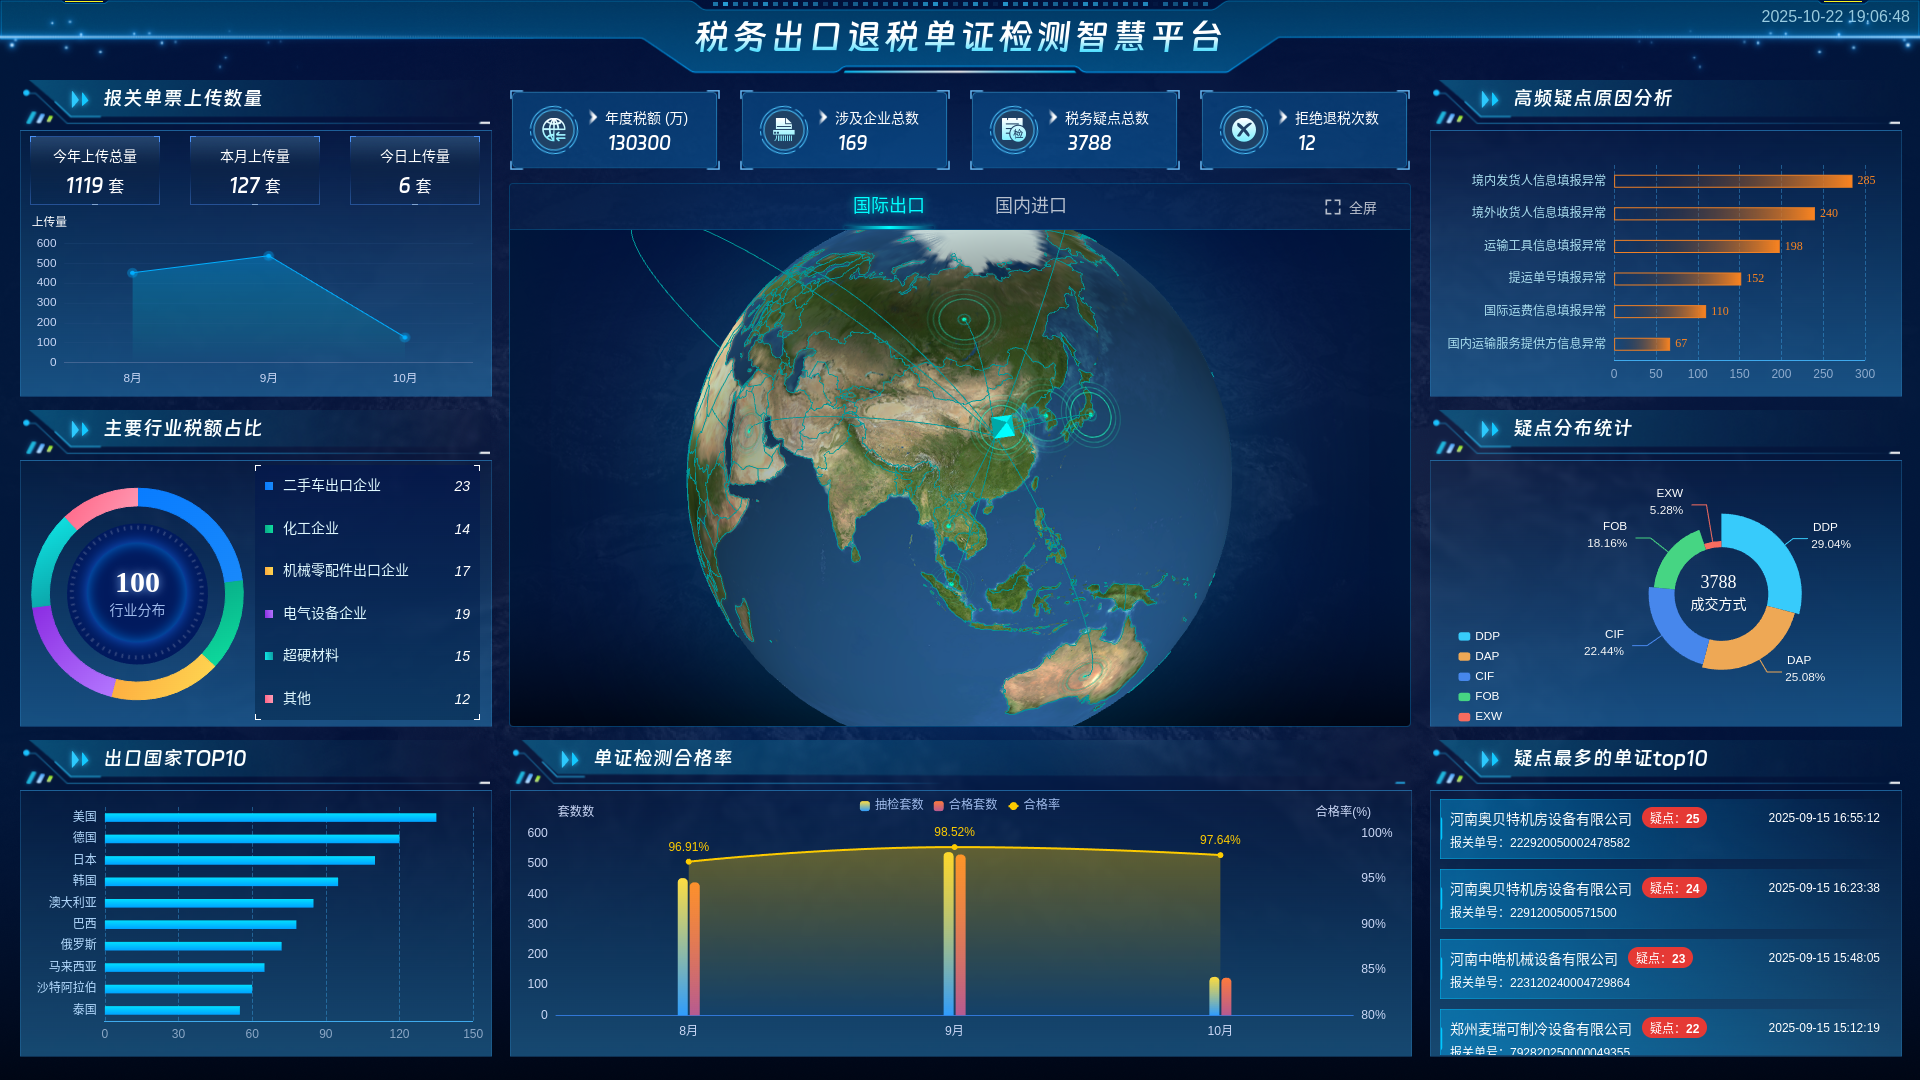Screen dimensions: 1920x1080
Task: Click the annual tax amount globe icon
Action: tap(554, 130)
